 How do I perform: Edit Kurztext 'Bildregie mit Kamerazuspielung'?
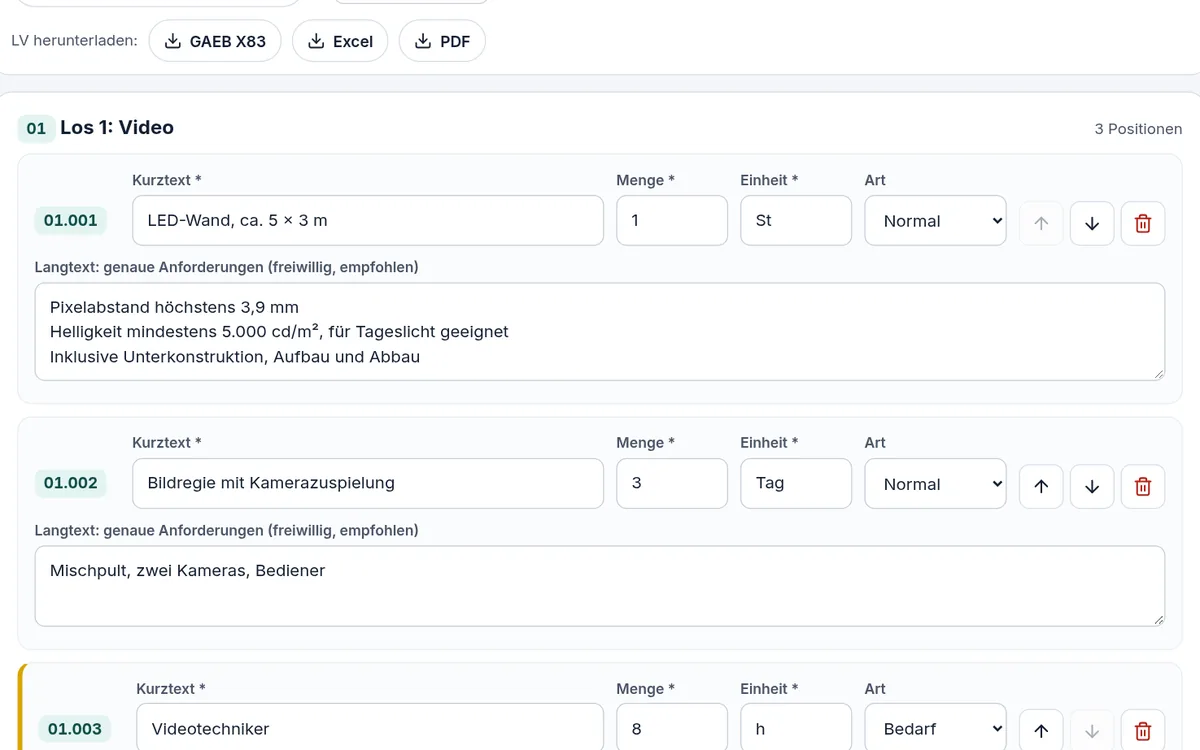coord(368,483)
